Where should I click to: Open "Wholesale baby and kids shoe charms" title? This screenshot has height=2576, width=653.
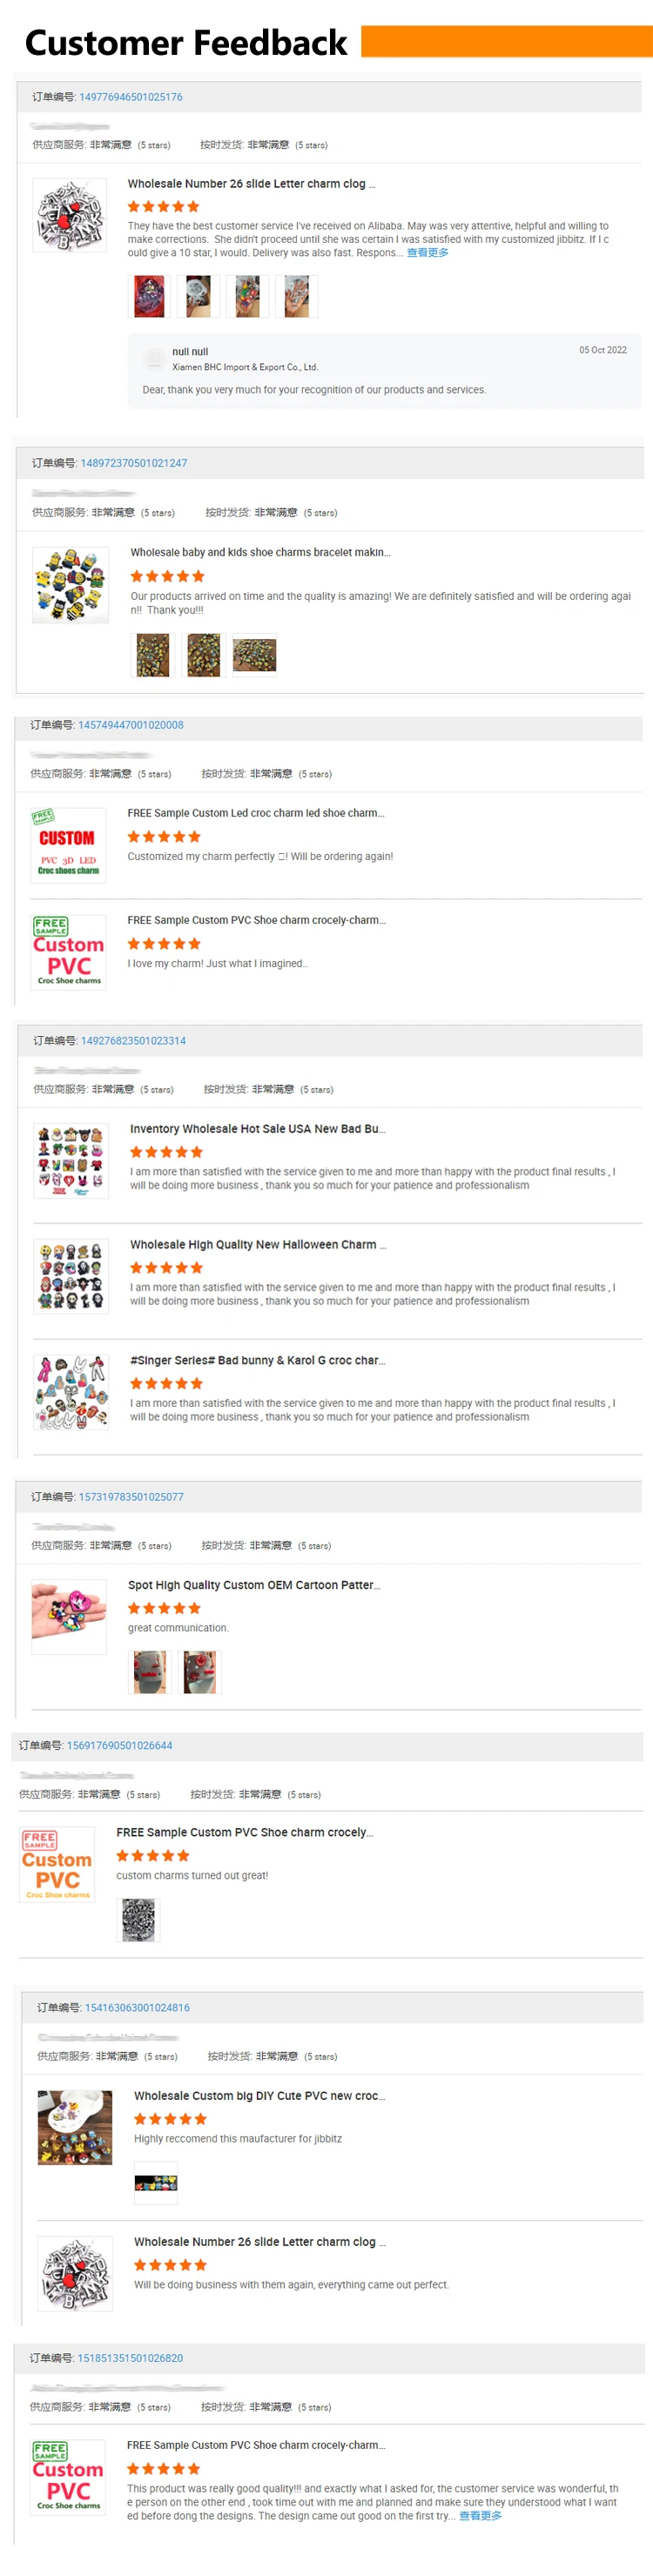tap(260, 552)
